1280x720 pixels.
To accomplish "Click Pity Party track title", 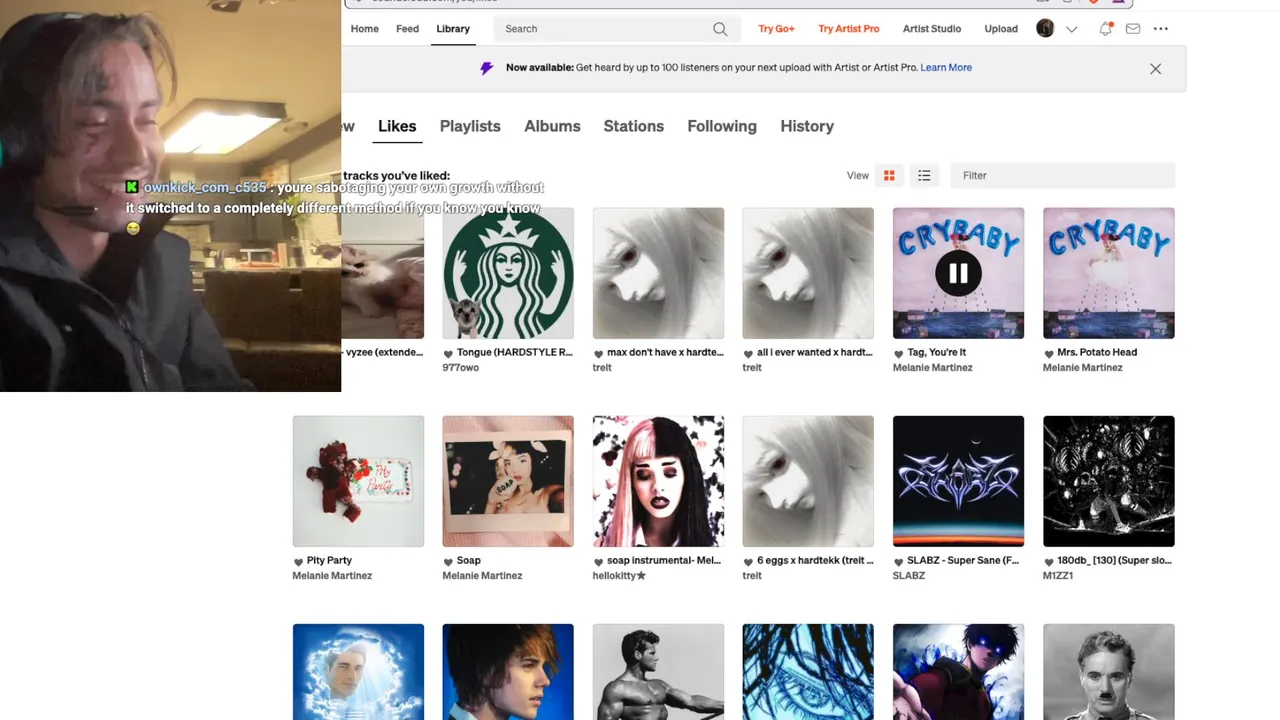I will point(329,561).
